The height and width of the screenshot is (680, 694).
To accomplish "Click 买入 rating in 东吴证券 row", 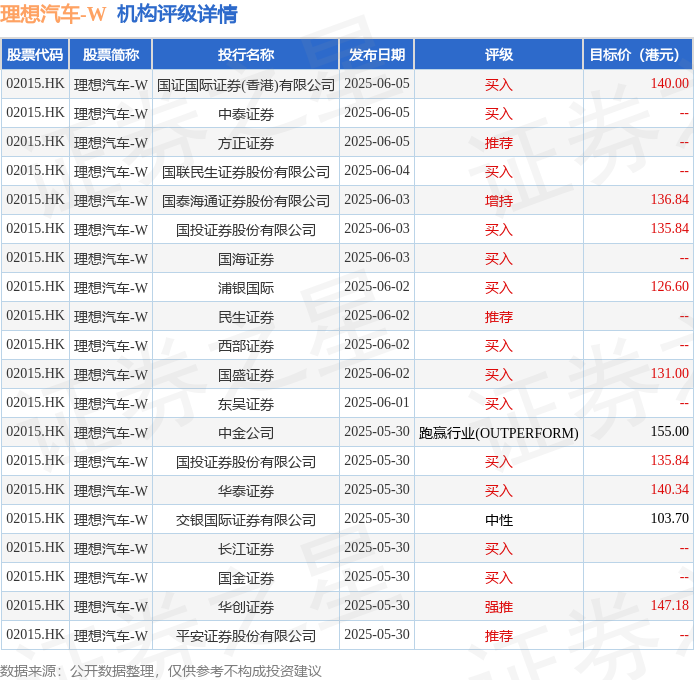I will coord(499,404).
